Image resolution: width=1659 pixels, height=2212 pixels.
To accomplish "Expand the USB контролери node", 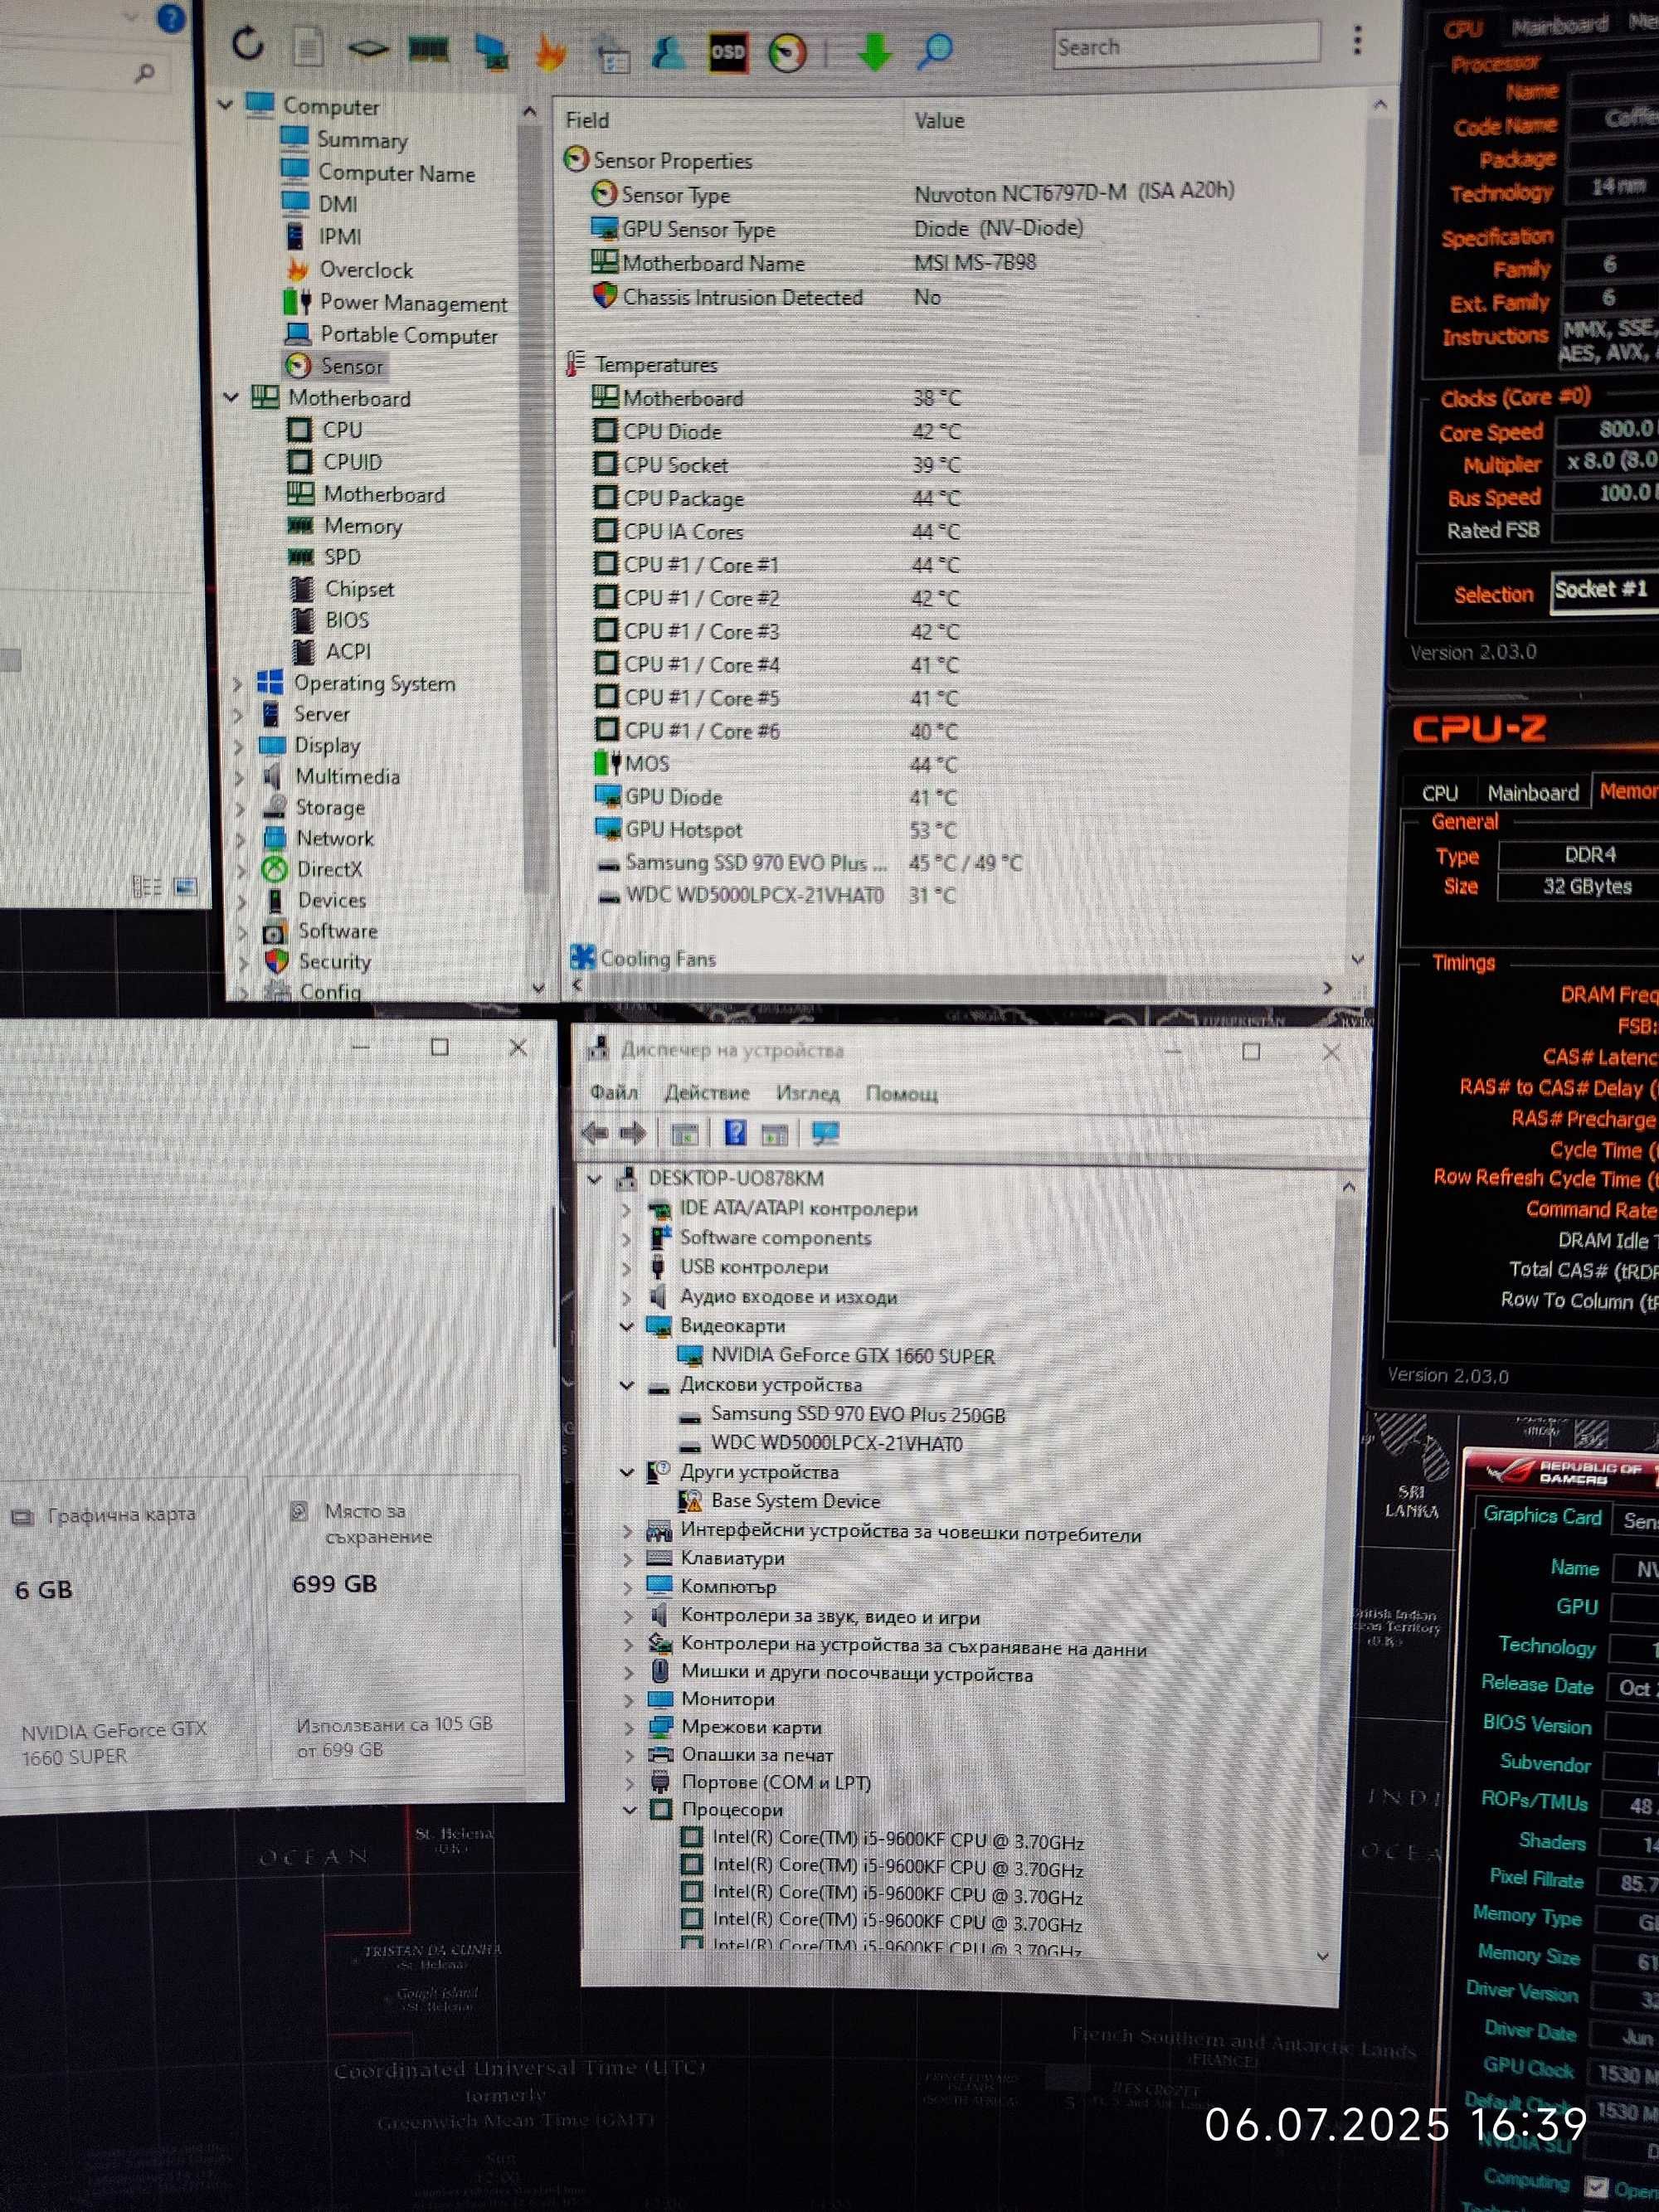I will click(x=627, y=1268).
